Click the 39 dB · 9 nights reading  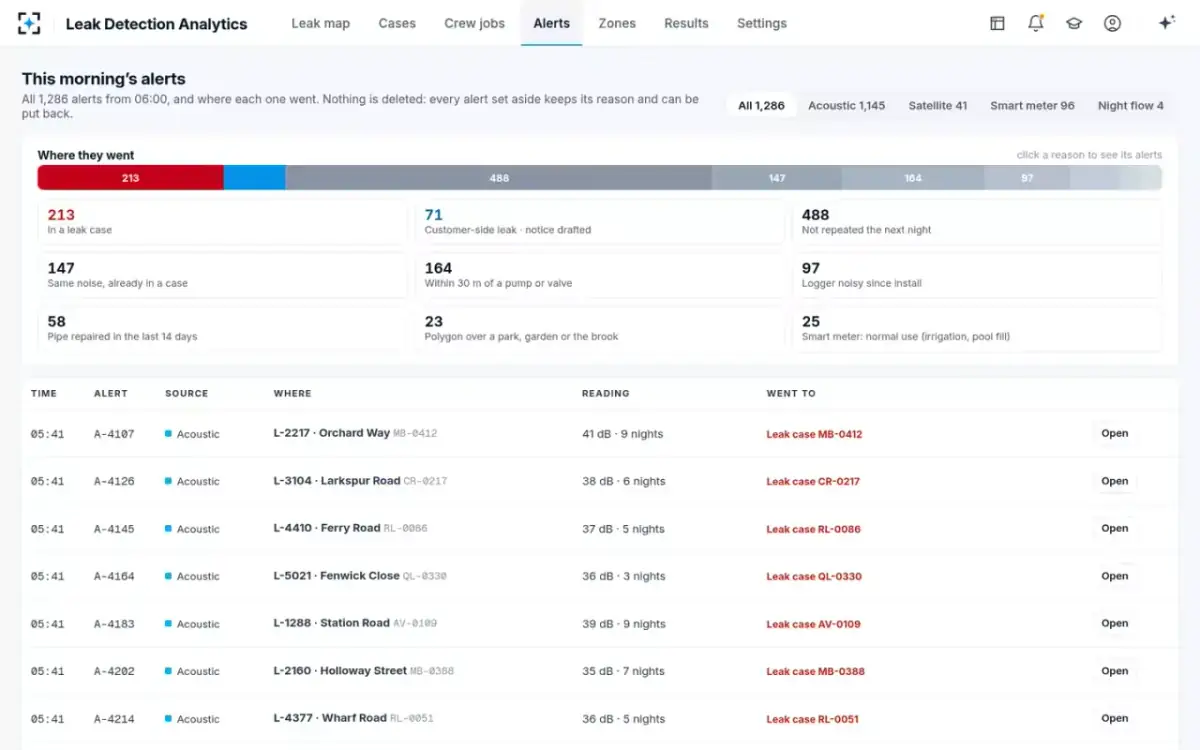coord(624,624)
